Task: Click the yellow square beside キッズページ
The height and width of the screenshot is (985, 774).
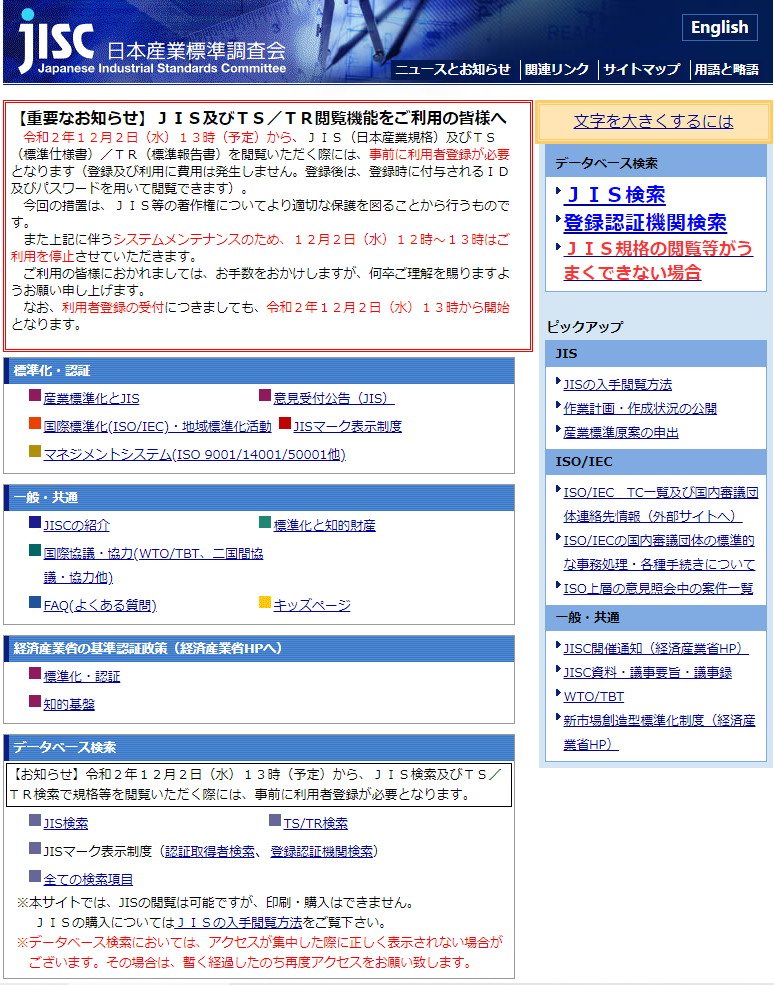Action: pos(265,602)
